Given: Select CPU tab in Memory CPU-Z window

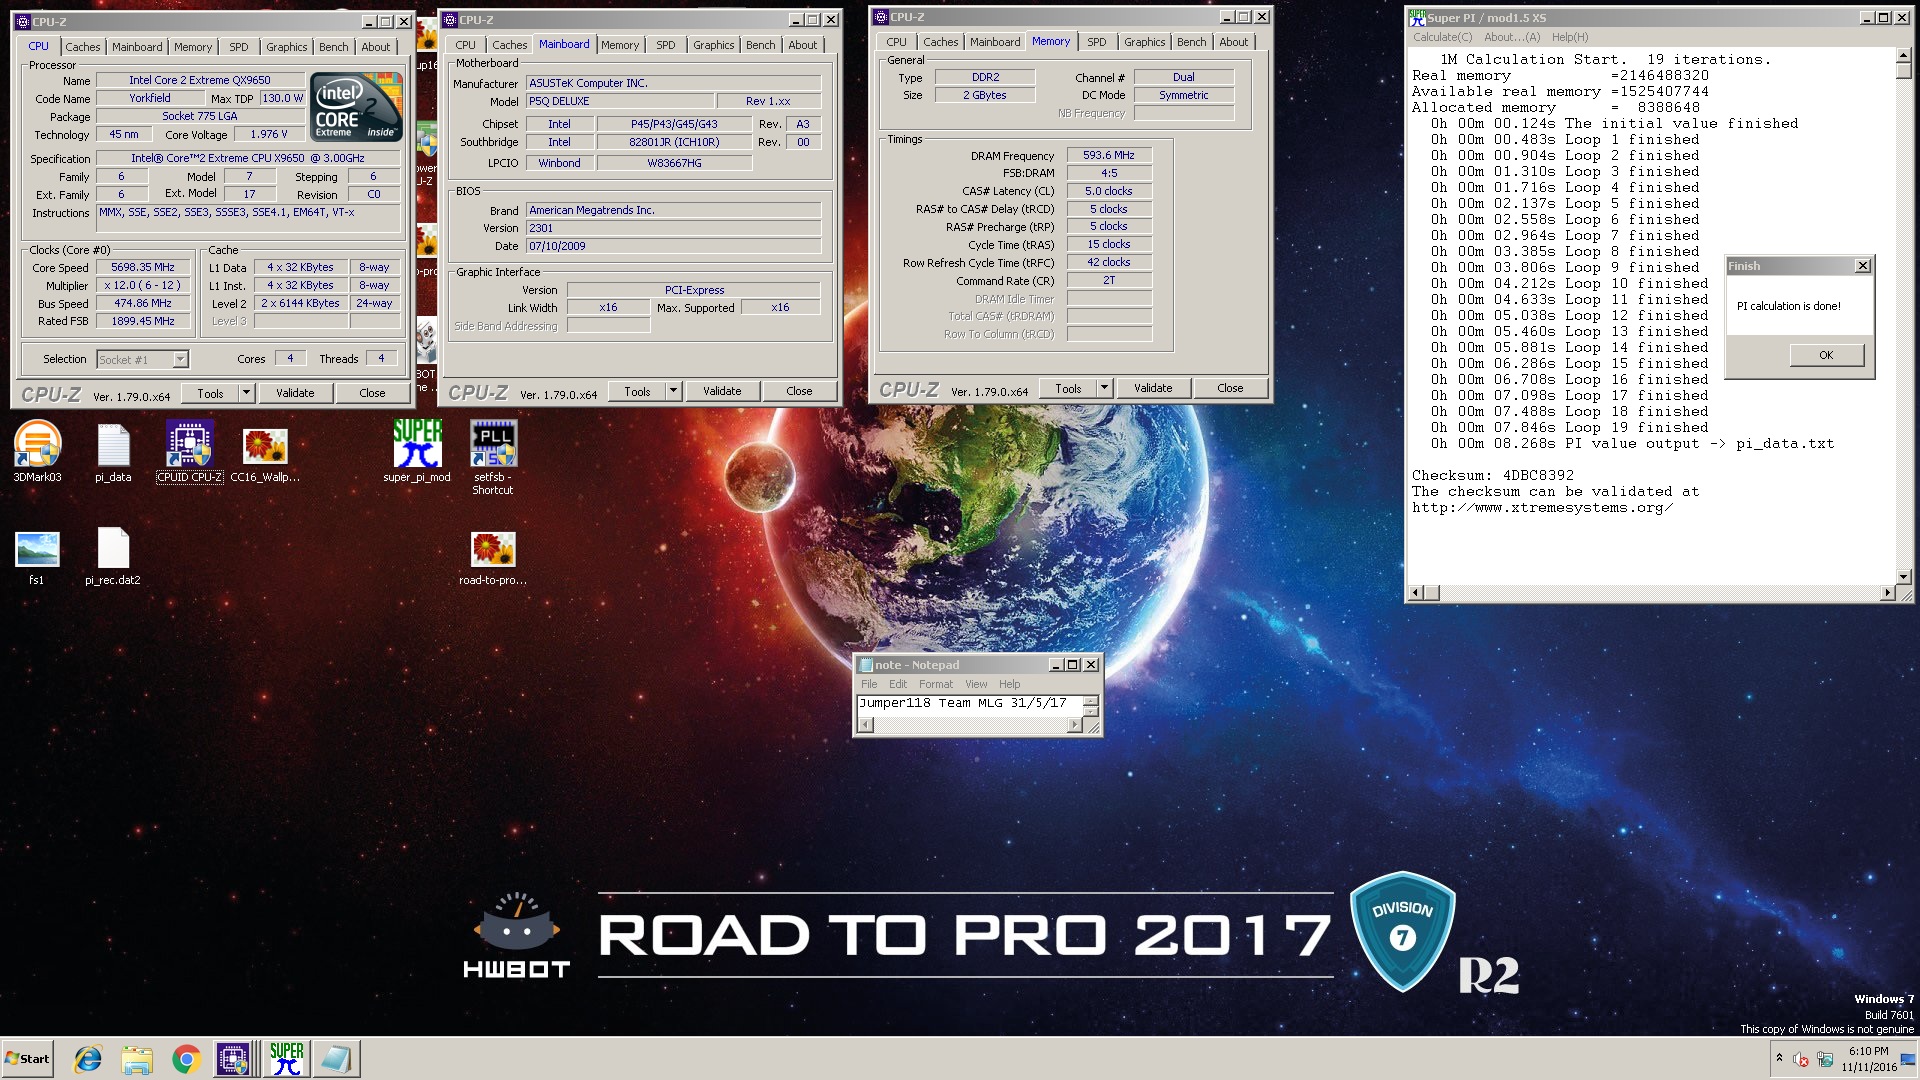Looking at the screenshot, I should click(x=897, y=42).
